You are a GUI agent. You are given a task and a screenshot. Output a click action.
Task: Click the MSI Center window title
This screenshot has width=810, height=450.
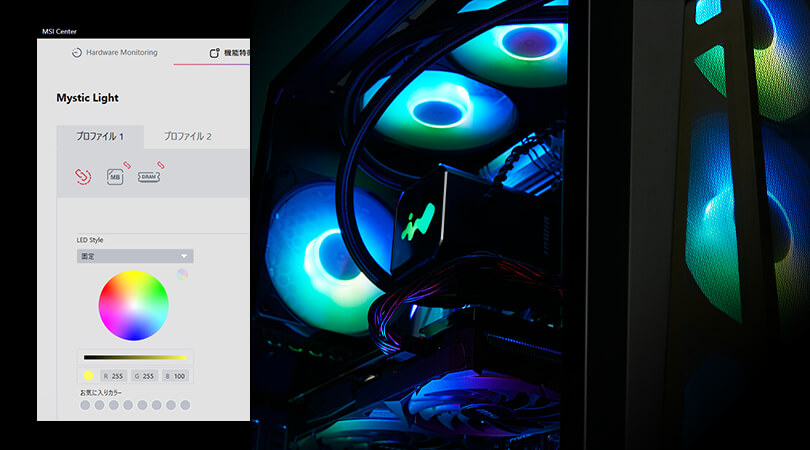click(x=59, y=32)
